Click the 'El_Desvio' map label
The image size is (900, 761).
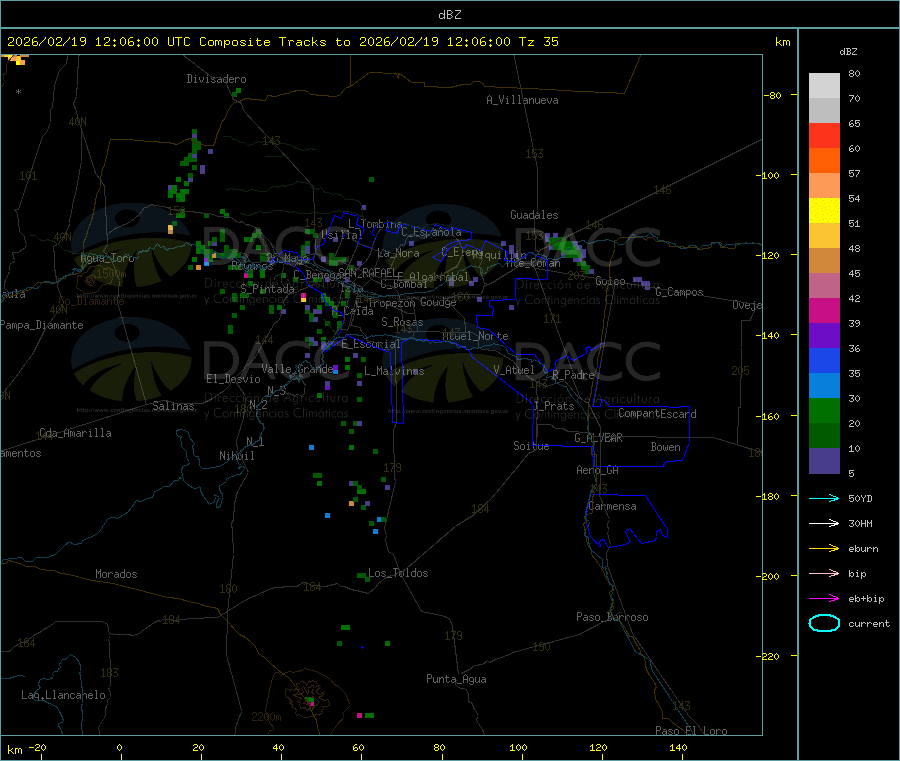tap(233, 379)
